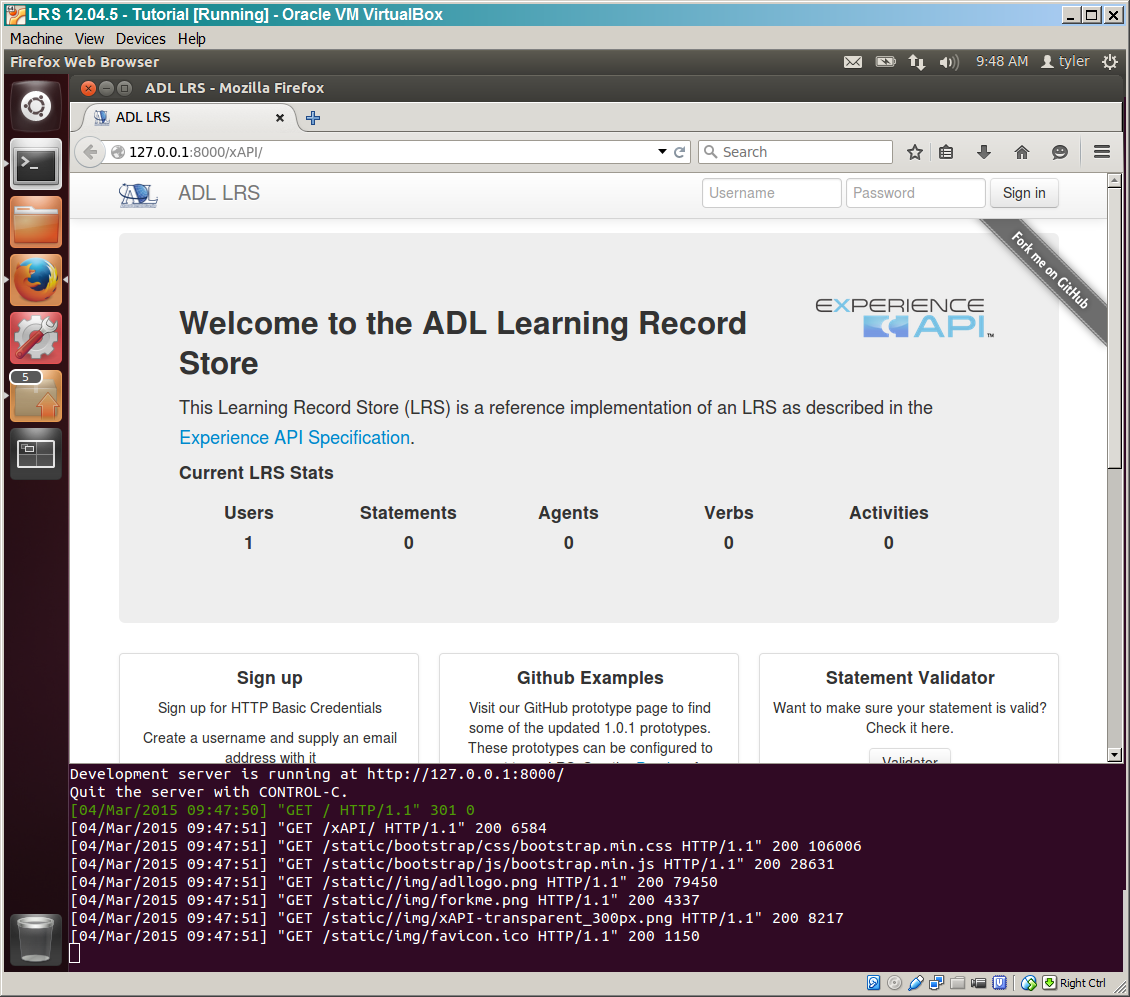This screenshot has height=997, width=1130.
Task: Open the battery indicator menu
Action: (885, 62)
